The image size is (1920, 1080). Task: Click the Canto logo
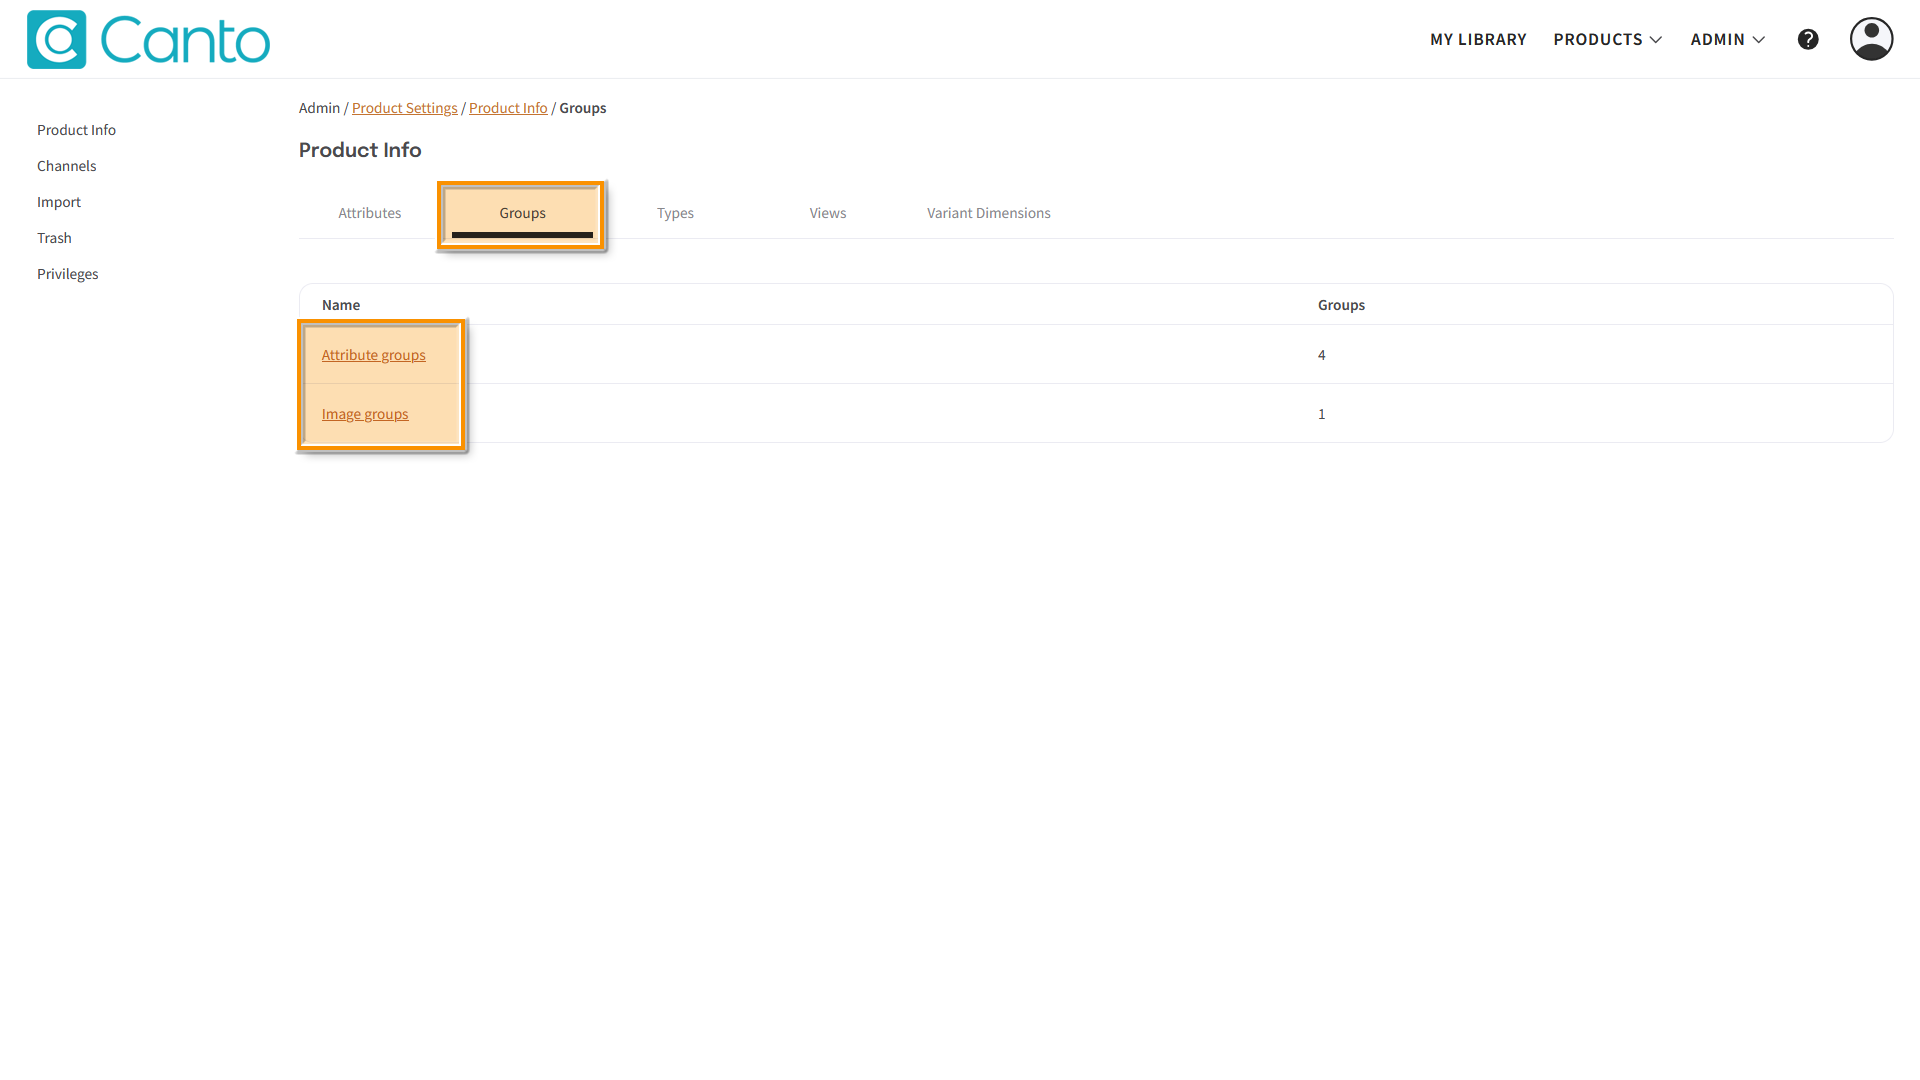coord(148,40)
